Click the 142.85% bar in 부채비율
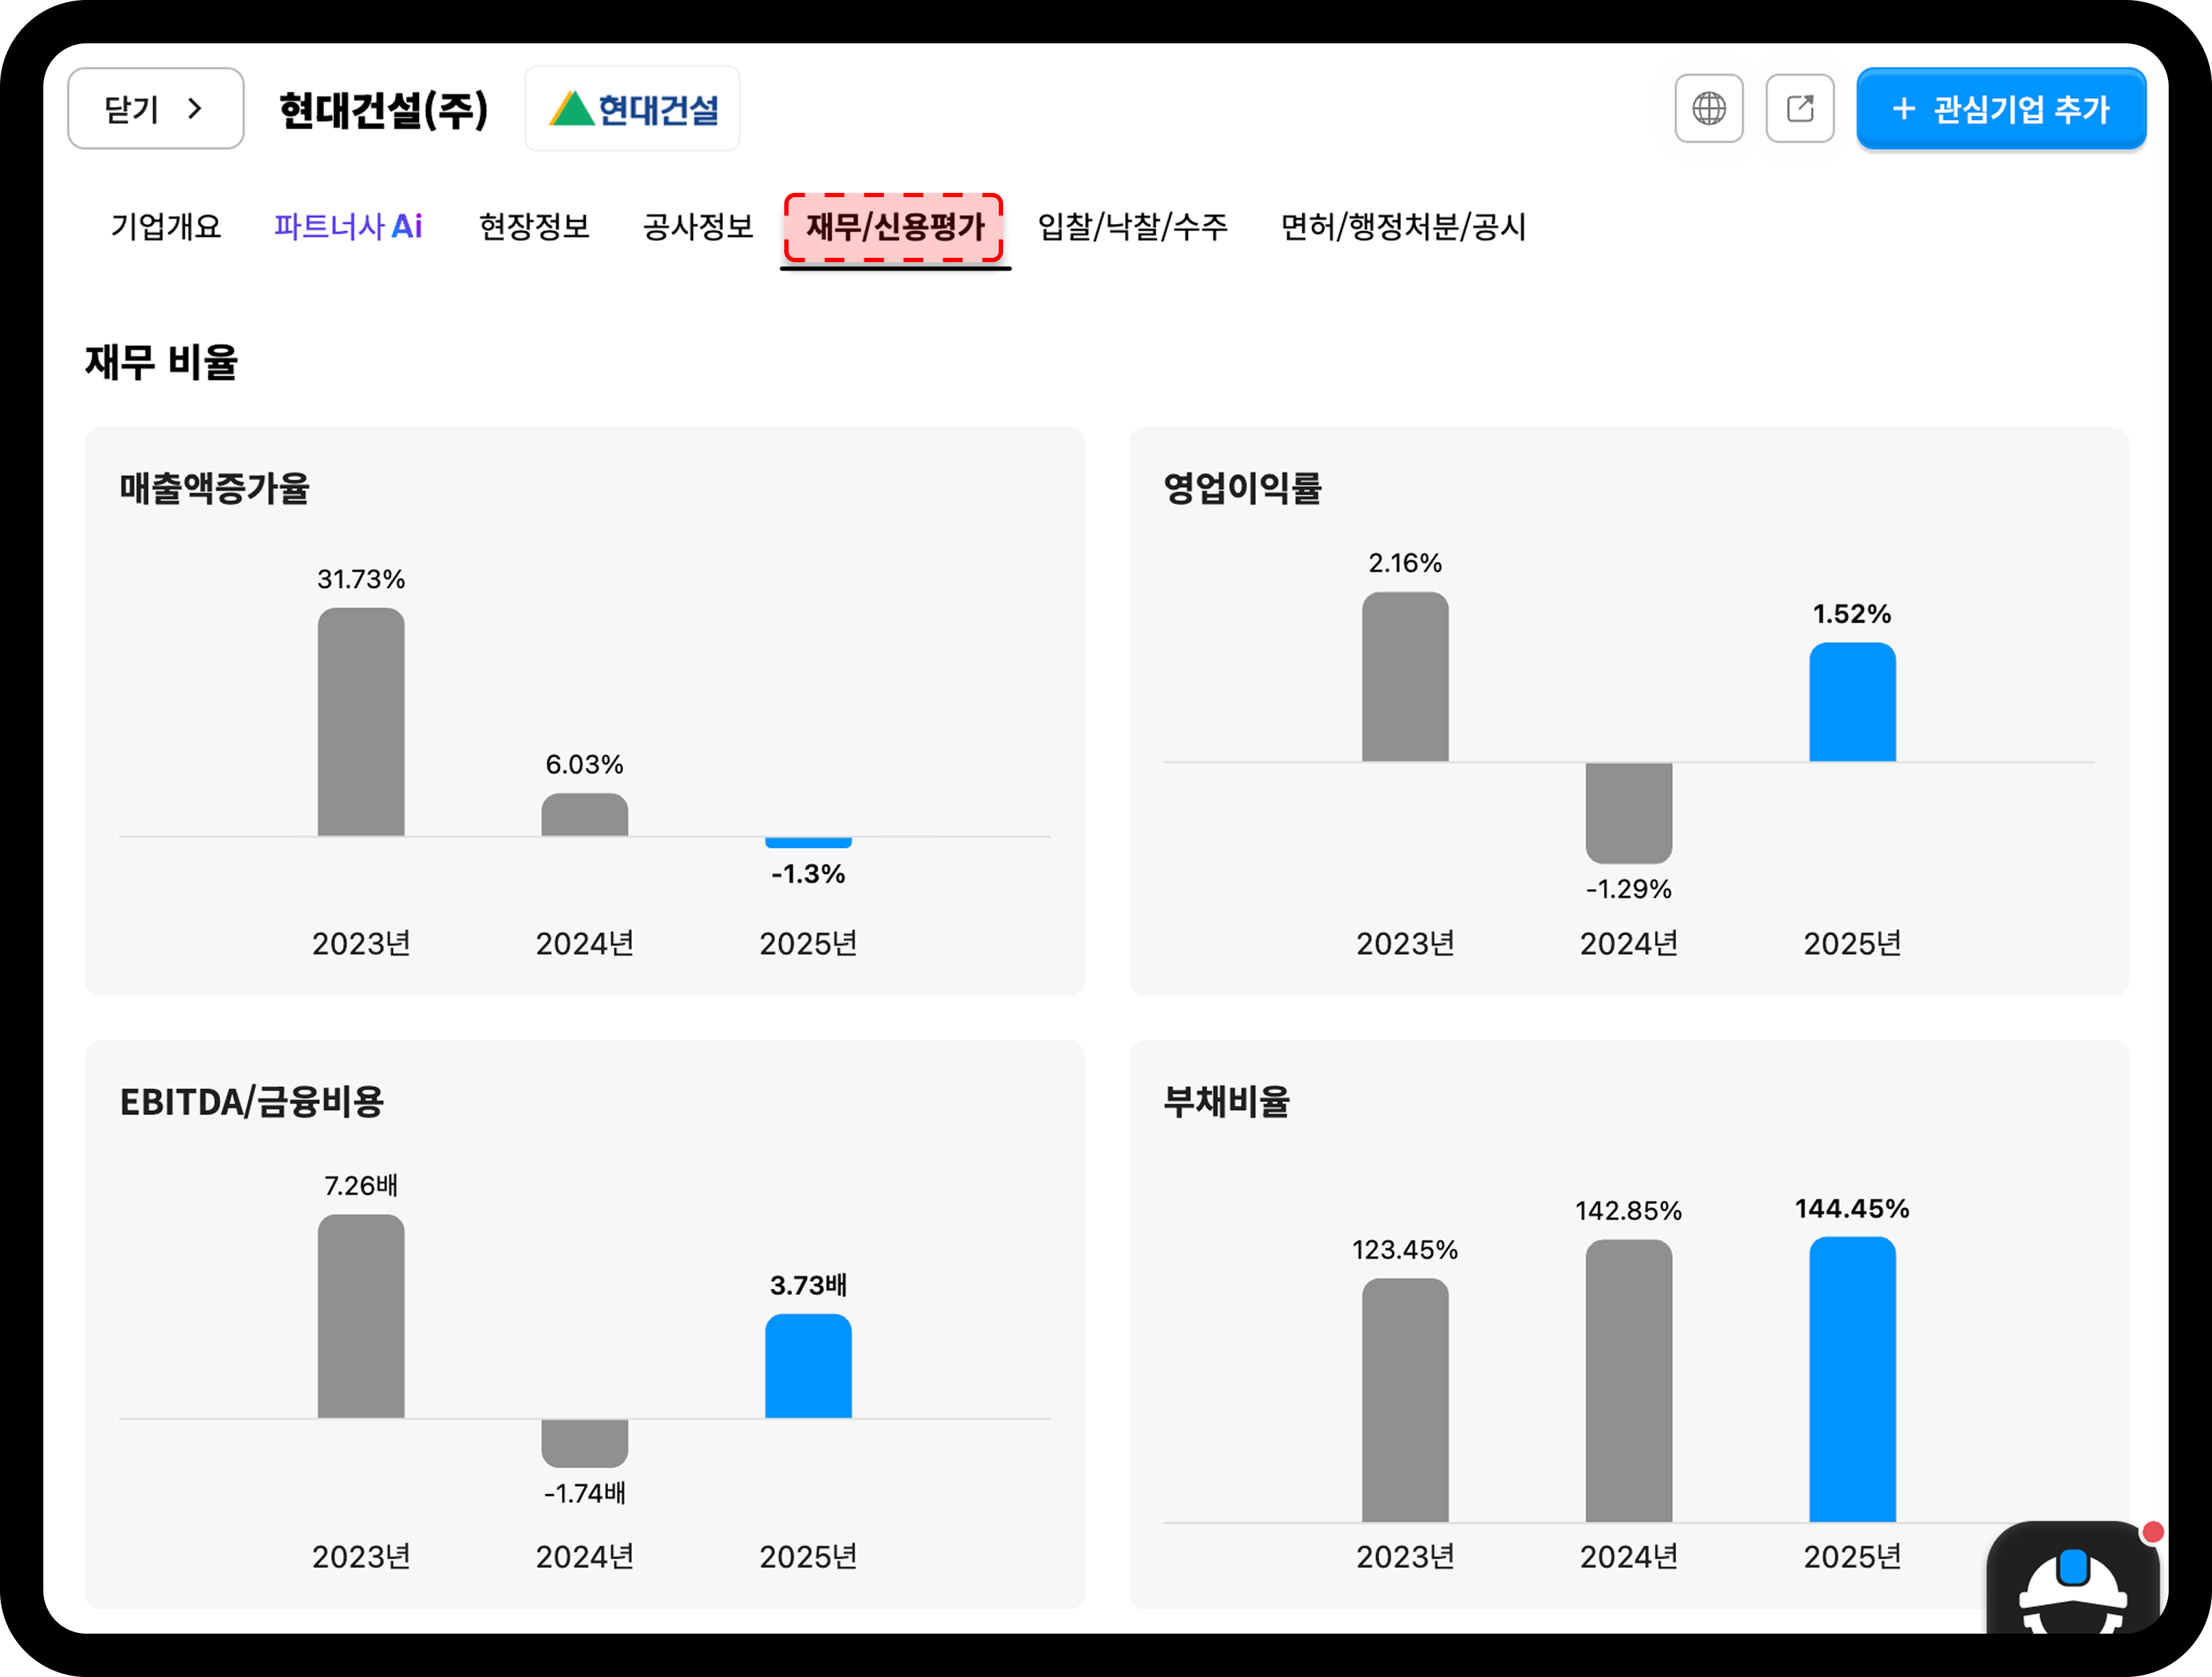The width and height of the screenshot is (2212, 1677). (x=1629, y=1381)
